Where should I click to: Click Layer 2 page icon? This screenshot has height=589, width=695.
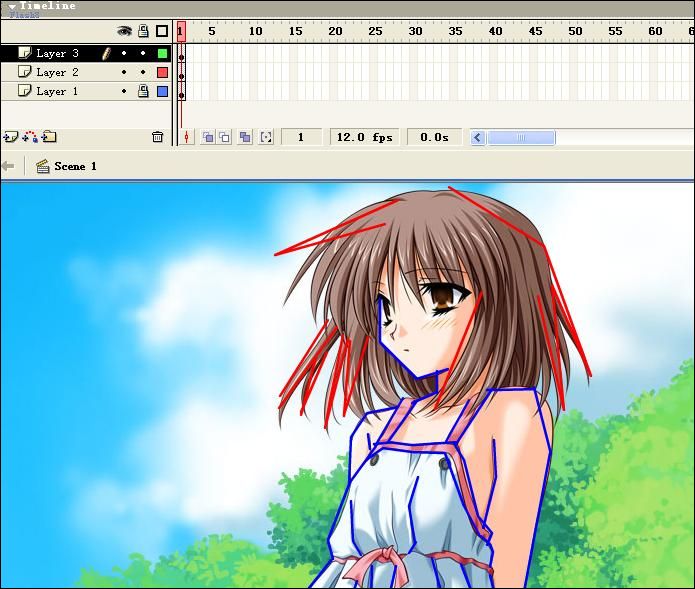(25, 72)
